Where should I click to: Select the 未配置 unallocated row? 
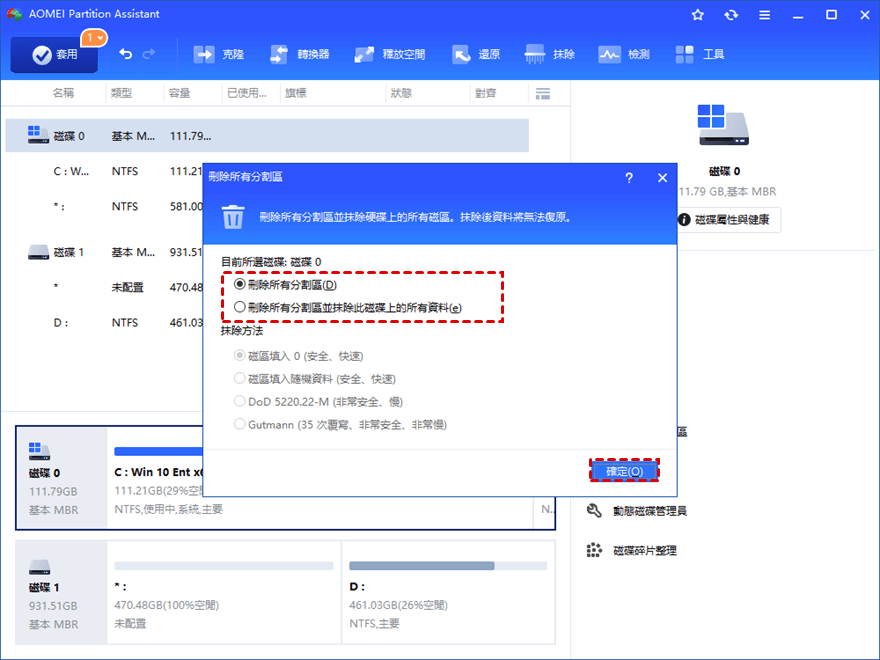tap(104, 287)
